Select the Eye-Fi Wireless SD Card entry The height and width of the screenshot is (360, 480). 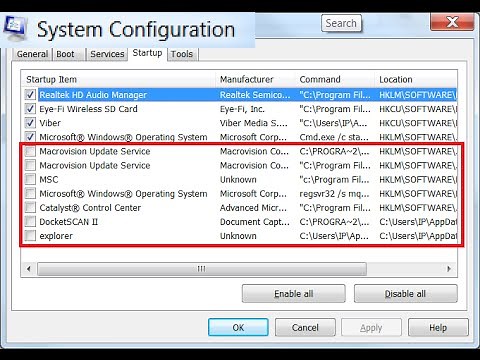pos(88,109)
